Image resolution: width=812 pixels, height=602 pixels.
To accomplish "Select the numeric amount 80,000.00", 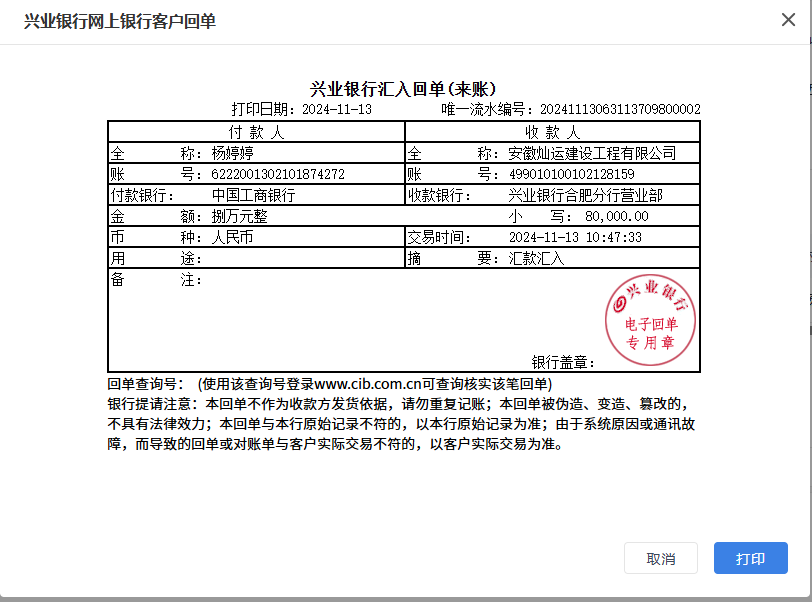I will point(617,216).
